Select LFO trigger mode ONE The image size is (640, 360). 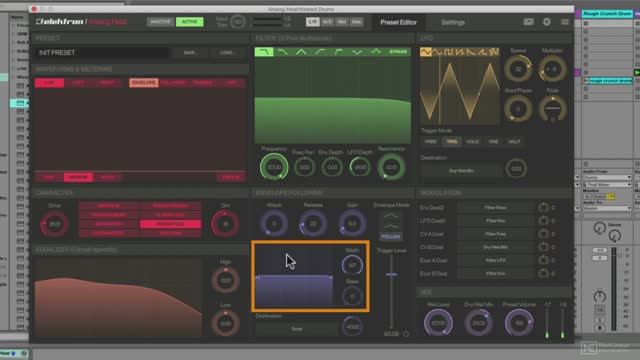(x=493, y=142)
